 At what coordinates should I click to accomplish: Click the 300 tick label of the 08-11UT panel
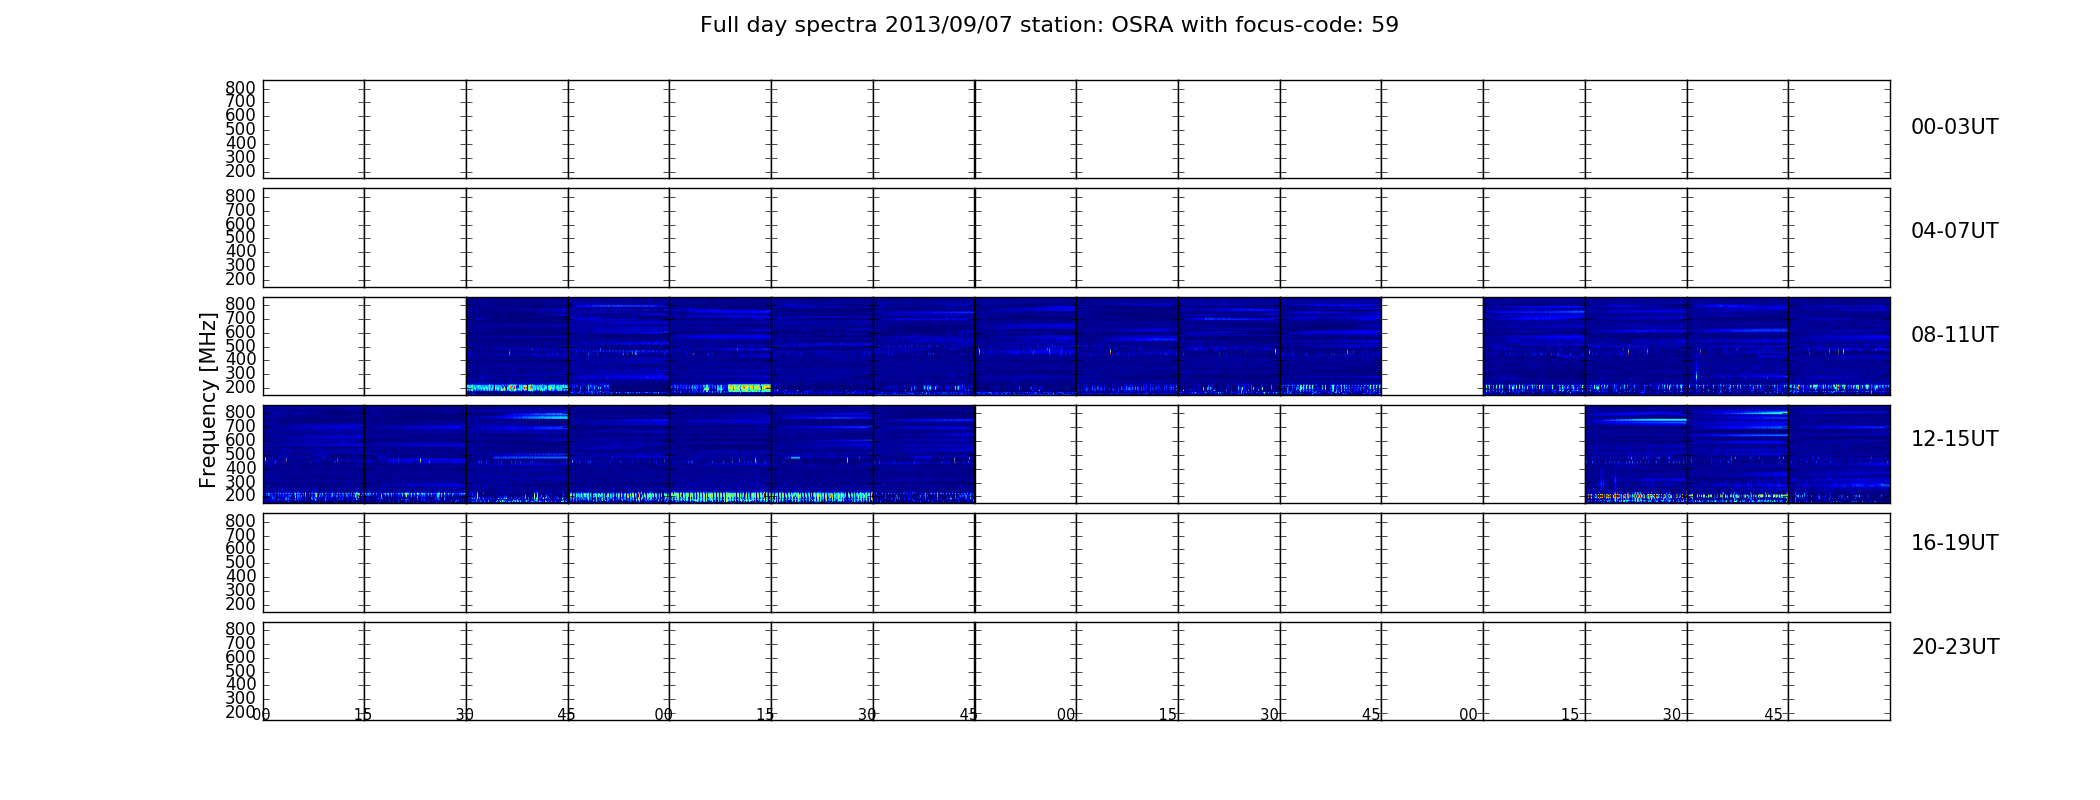point(240,373)
